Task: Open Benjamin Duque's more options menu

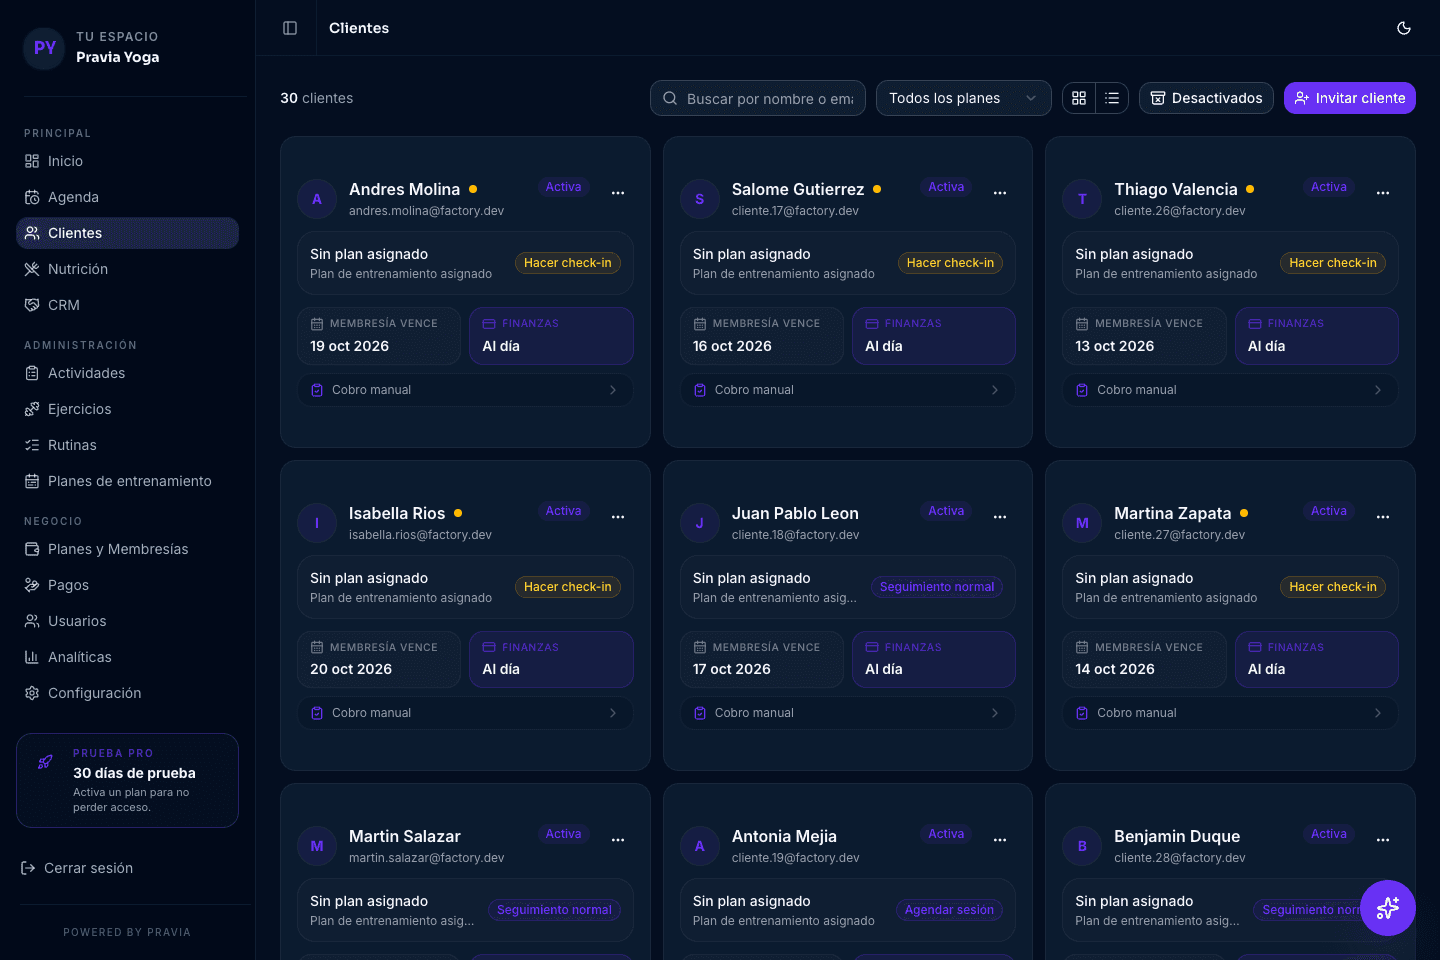Action: [x=1383, y=840]
